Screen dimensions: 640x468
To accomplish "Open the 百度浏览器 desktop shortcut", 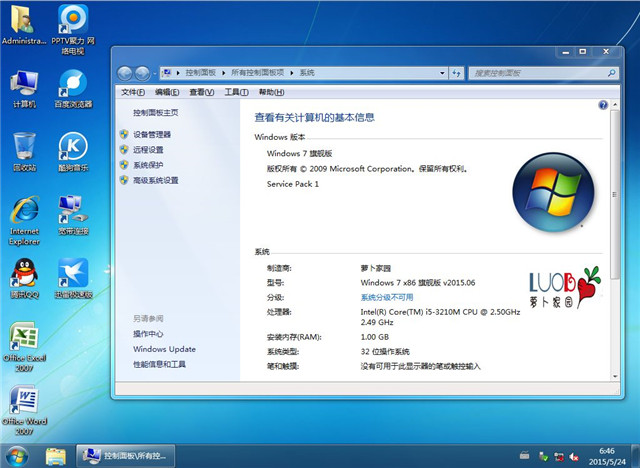I will (x=73, y=84).
